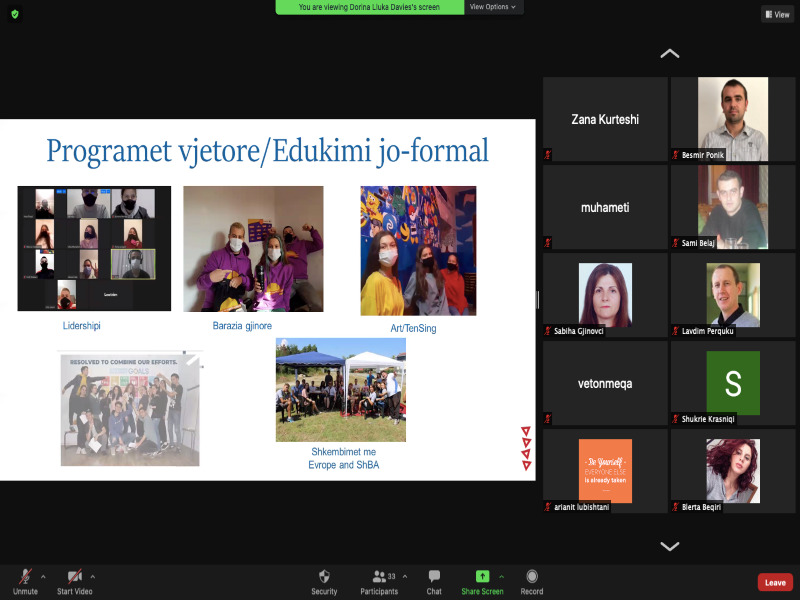
Task: Toggle the microphone with Unmute
Action: 25,577
